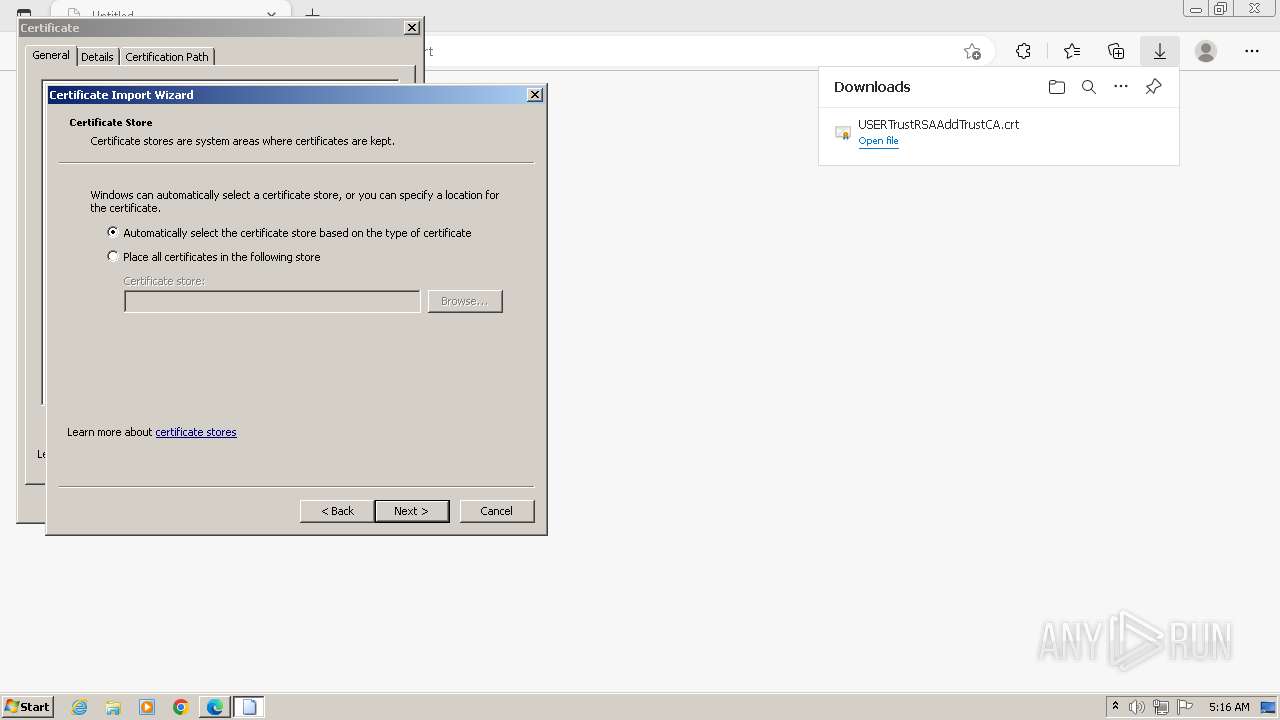Open Edge Settings and more menu

tap(1252, 51)
